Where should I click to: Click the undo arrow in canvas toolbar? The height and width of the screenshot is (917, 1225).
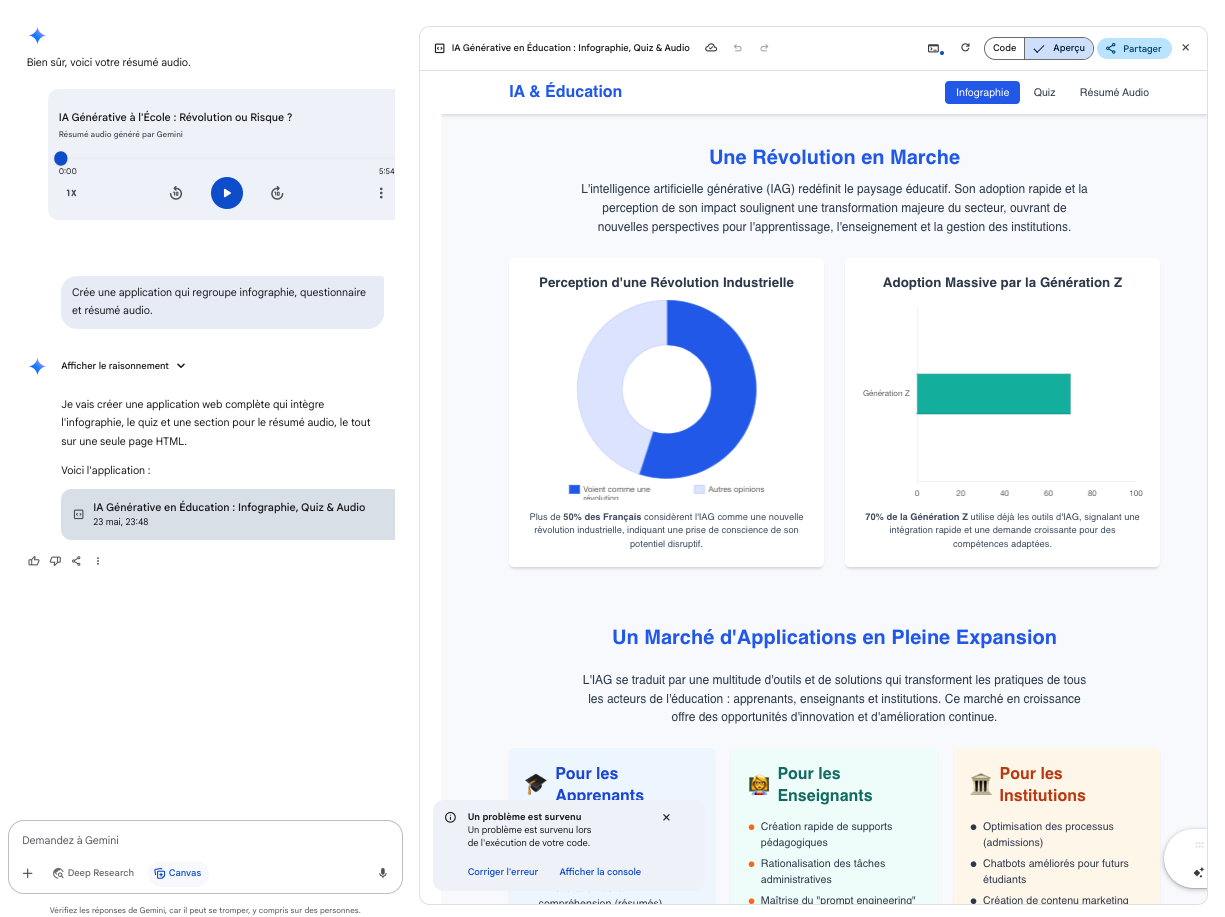pyautogui.click(x=738, y=48)
